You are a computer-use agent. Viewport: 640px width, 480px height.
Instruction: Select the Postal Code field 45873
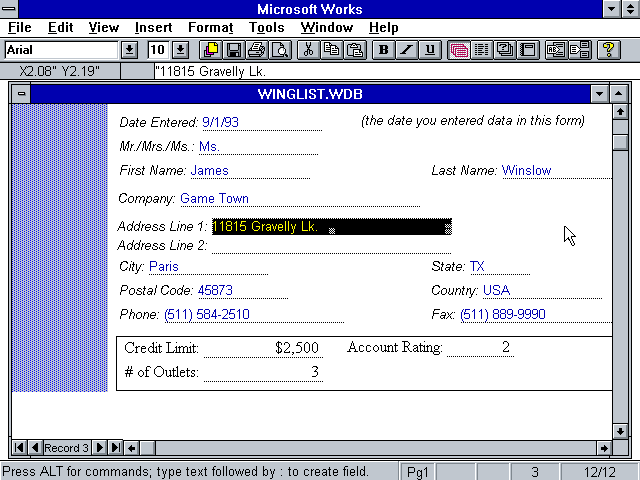(242, 291)
